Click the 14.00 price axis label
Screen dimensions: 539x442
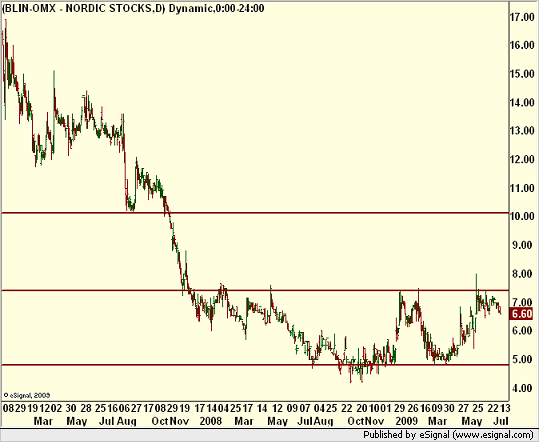point(522,102)
